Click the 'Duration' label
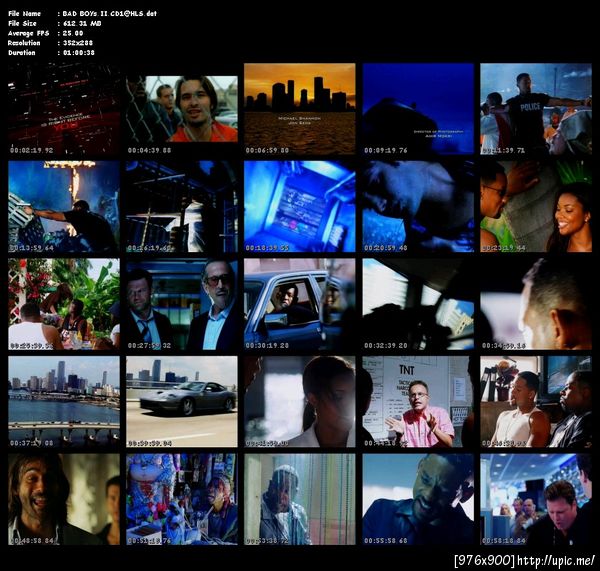Screen dimensions: 600x571 click(x=21, y=53)
